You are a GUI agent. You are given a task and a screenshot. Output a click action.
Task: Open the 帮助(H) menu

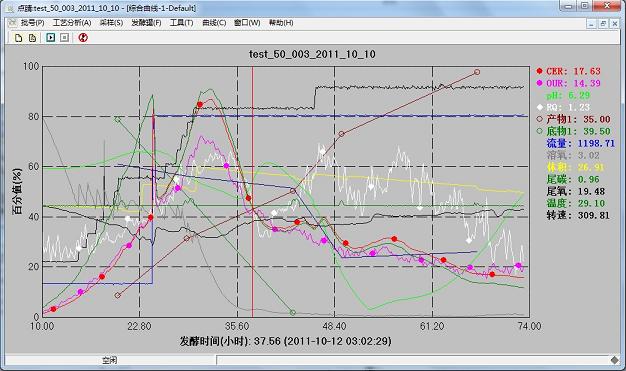[x=281, y=23]
